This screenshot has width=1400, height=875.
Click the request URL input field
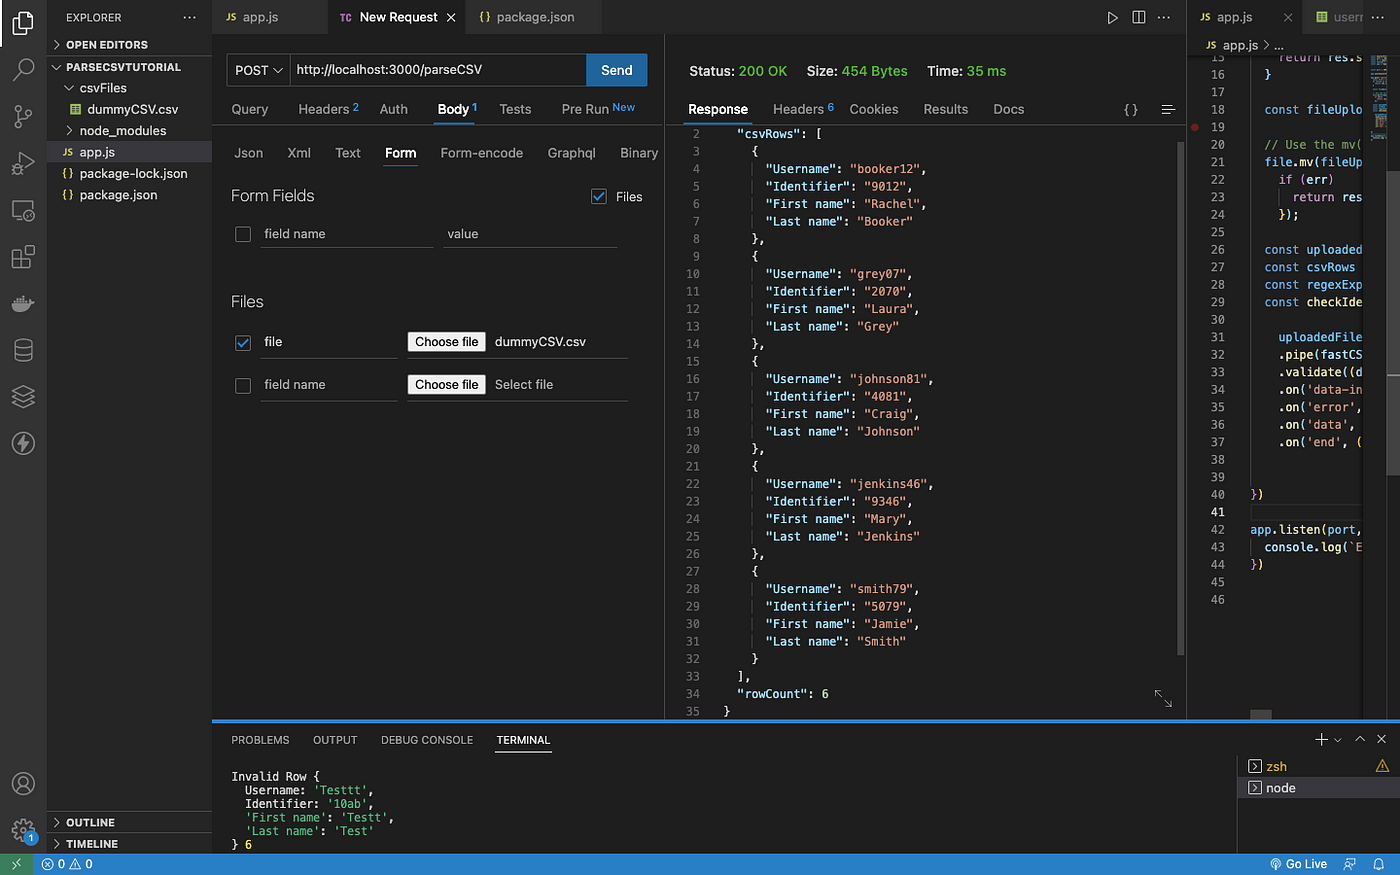[x=438, y=70]
